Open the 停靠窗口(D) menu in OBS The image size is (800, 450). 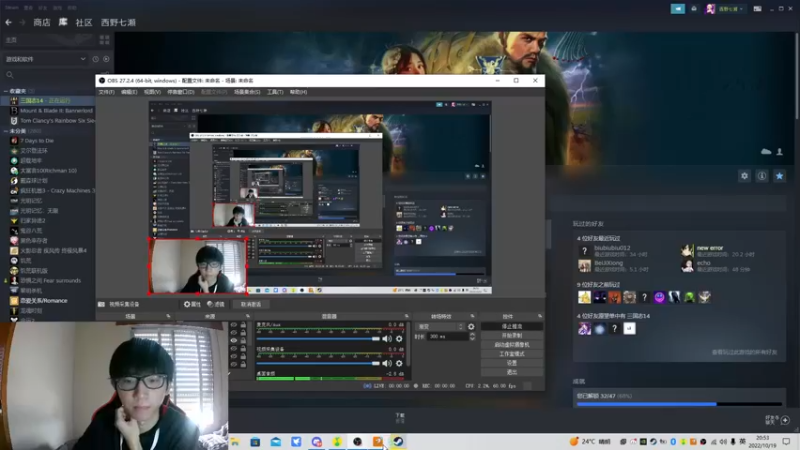tap(181, 92)
